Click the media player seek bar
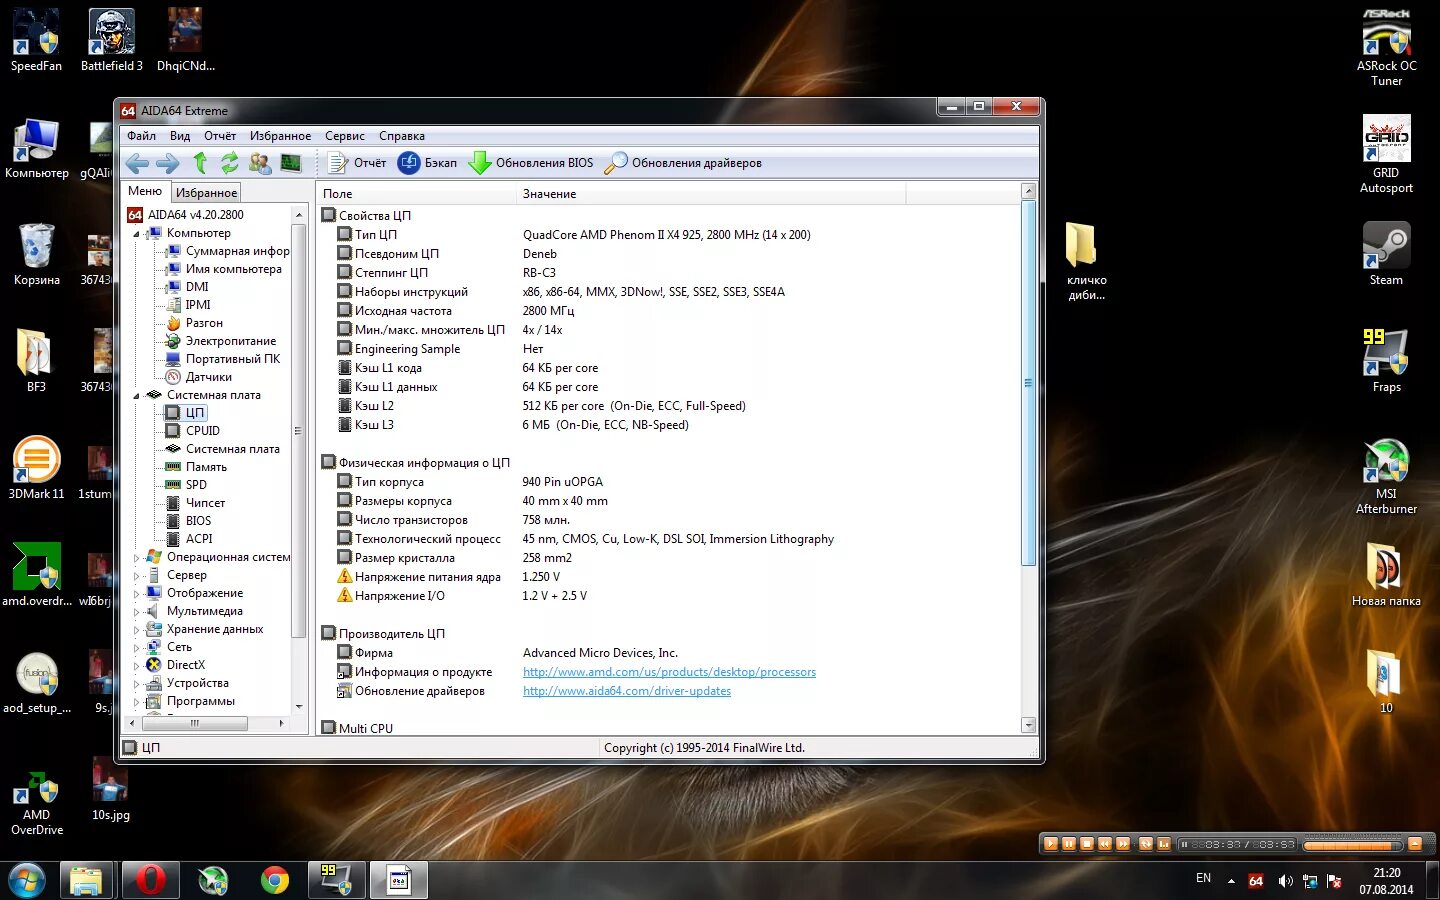The height and width of the screenshot is (900, 1440). pos(1350,844)
